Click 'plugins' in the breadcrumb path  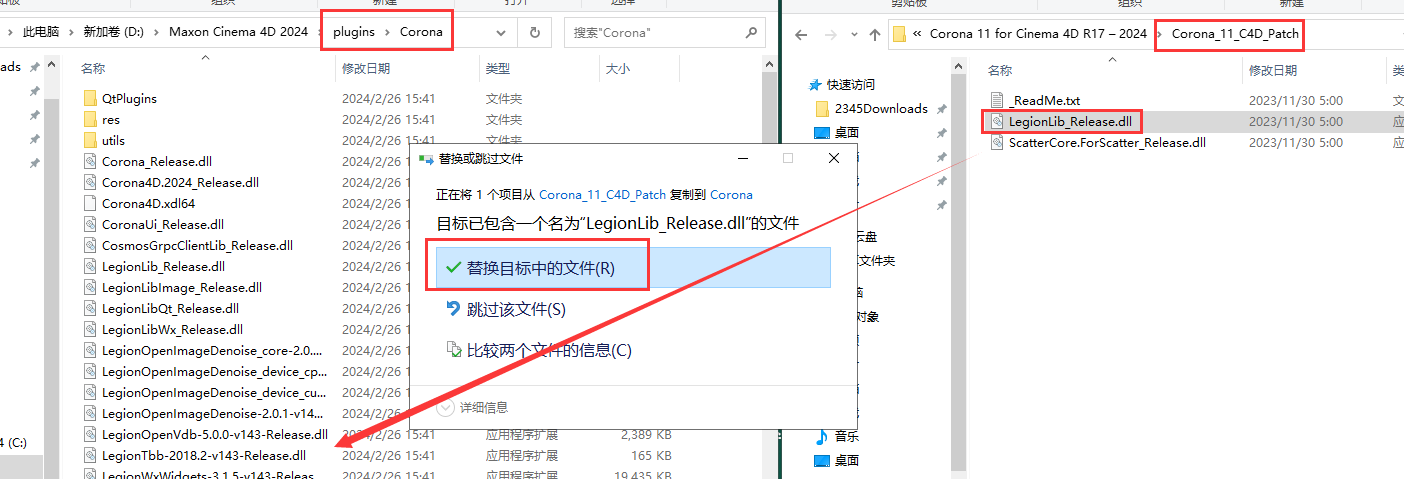pyautogui.click(x=354, y=32)
